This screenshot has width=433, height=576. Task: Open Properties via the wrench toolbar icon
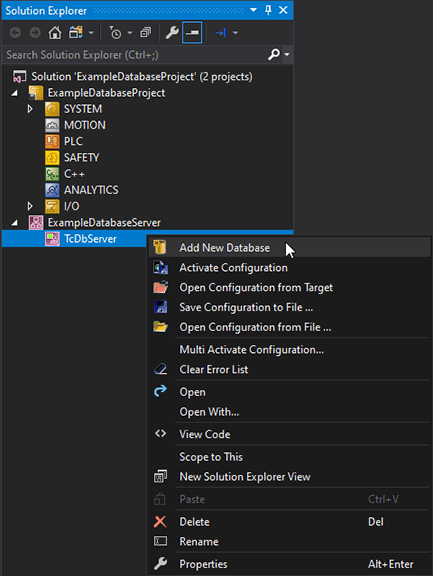[x=172, y=33]
